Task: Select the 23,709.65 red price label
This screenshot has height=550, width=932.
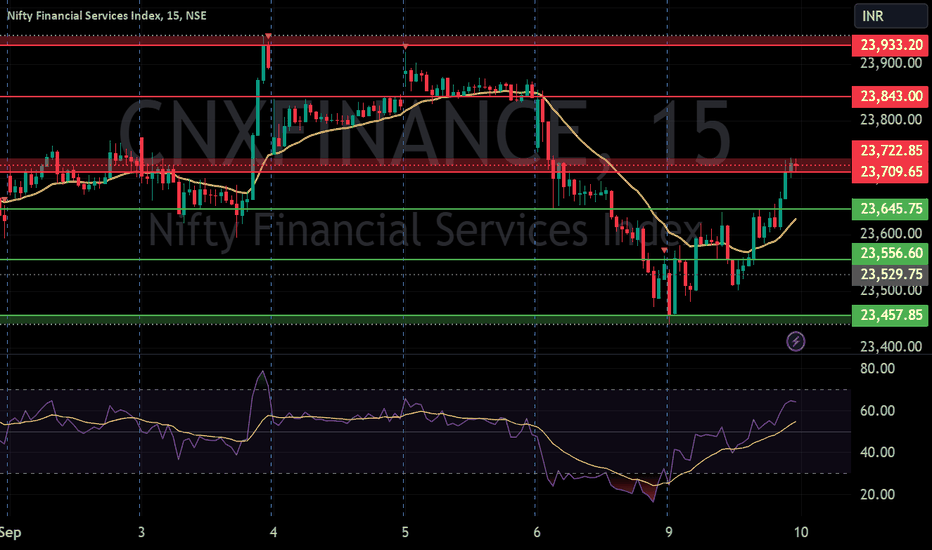Action: [890, 172]
